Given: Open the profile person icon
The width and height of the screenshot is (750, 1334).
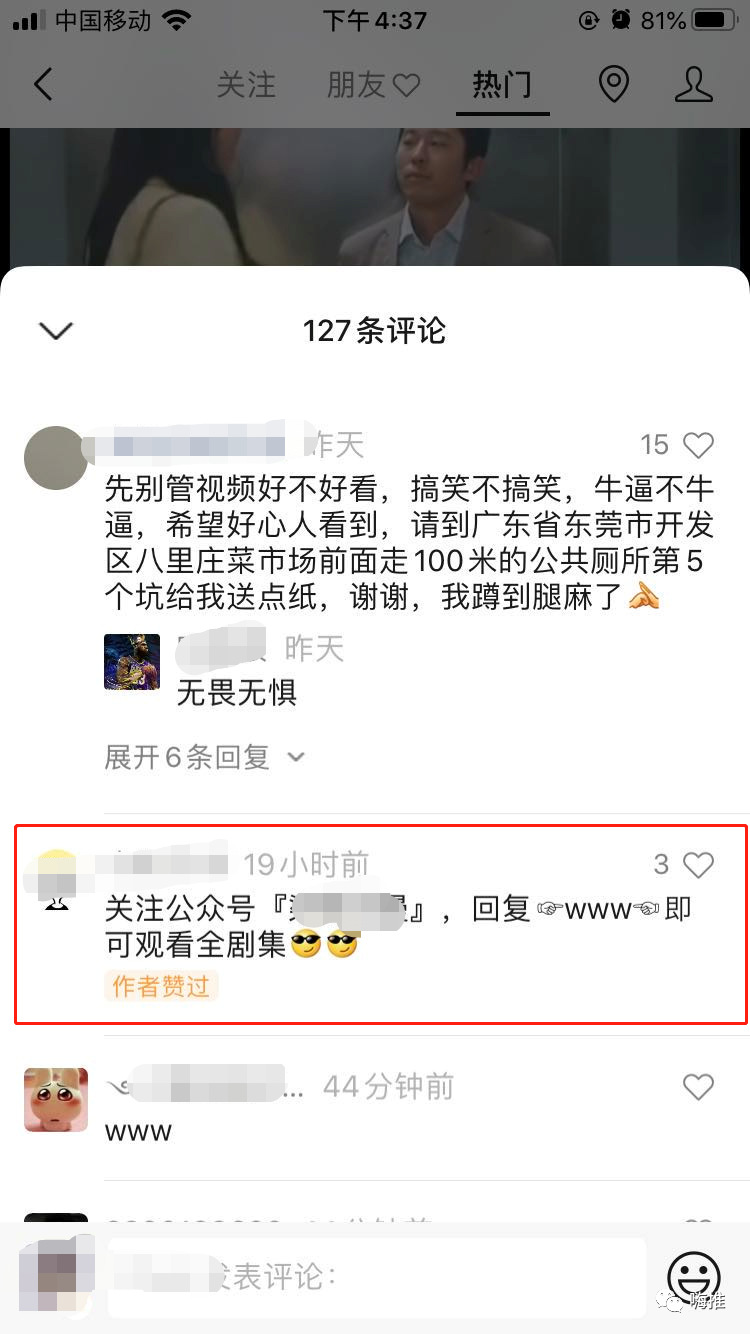Looking at the screenshot, I should point(693,84).
